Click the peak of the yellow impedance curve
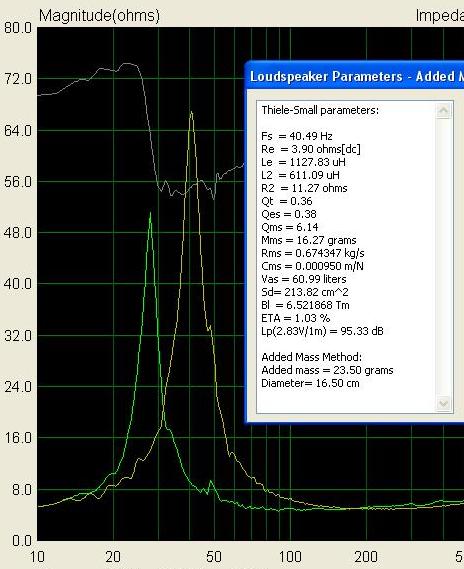Screen dimensions: 464x569 pos(191,112)
